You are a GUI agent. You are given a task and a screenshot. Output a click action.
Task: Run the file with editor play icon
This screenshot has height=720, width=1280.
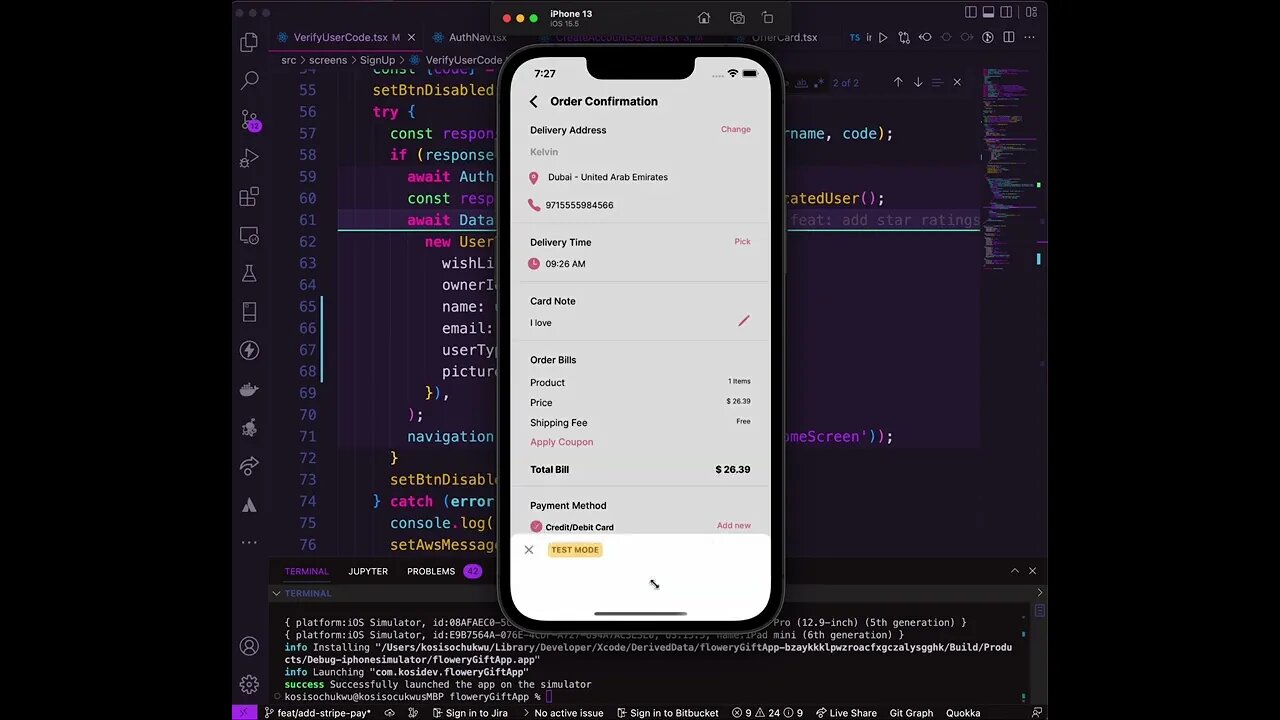(x=883, y=38)
